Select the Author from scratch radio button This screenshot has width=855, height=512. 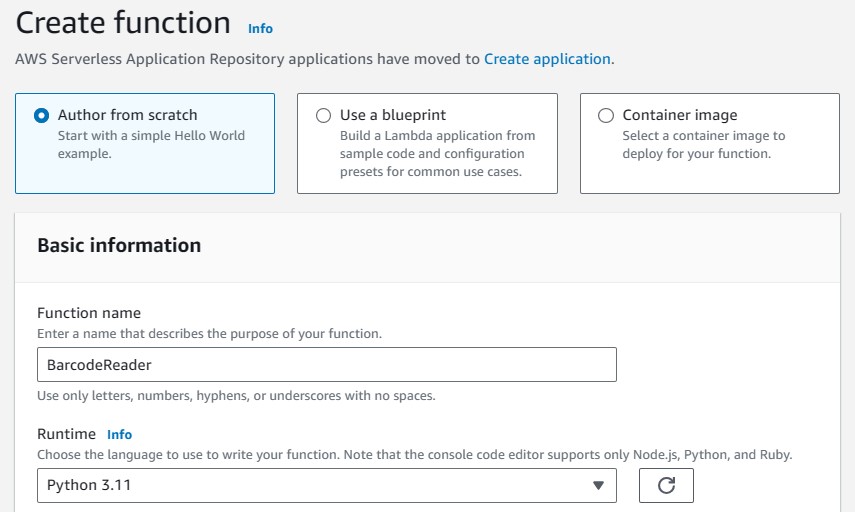41,115
